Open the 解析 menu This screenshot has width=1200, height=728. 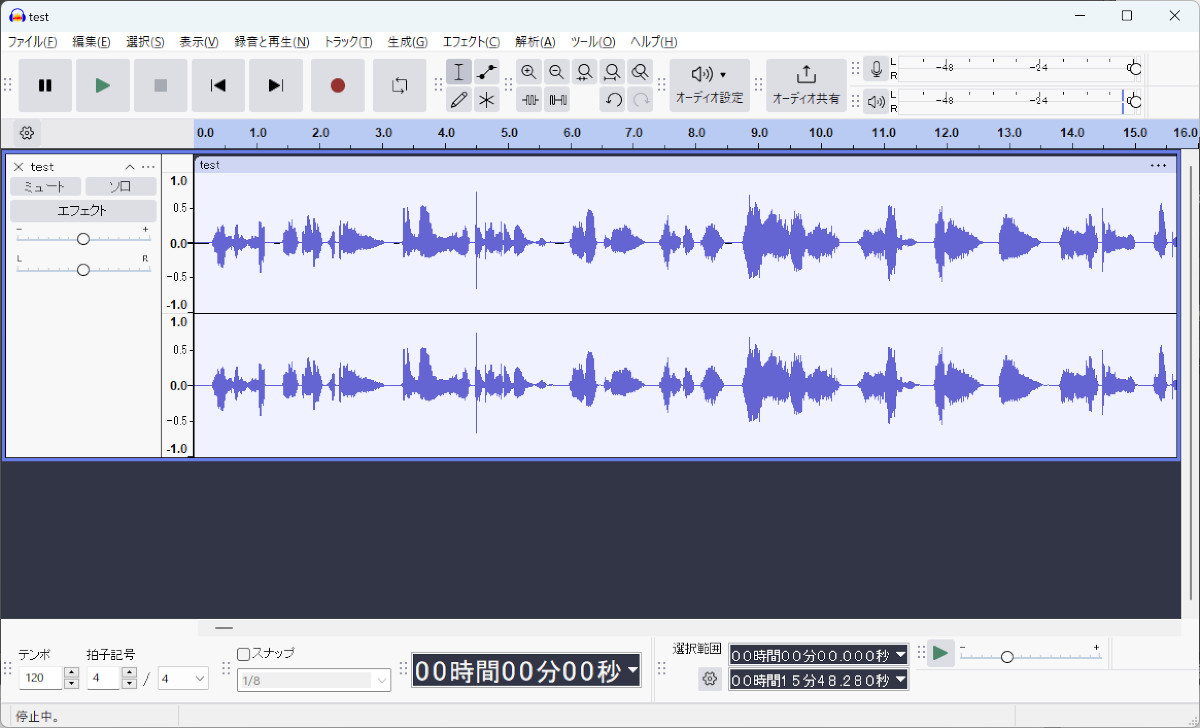point(535,41)
